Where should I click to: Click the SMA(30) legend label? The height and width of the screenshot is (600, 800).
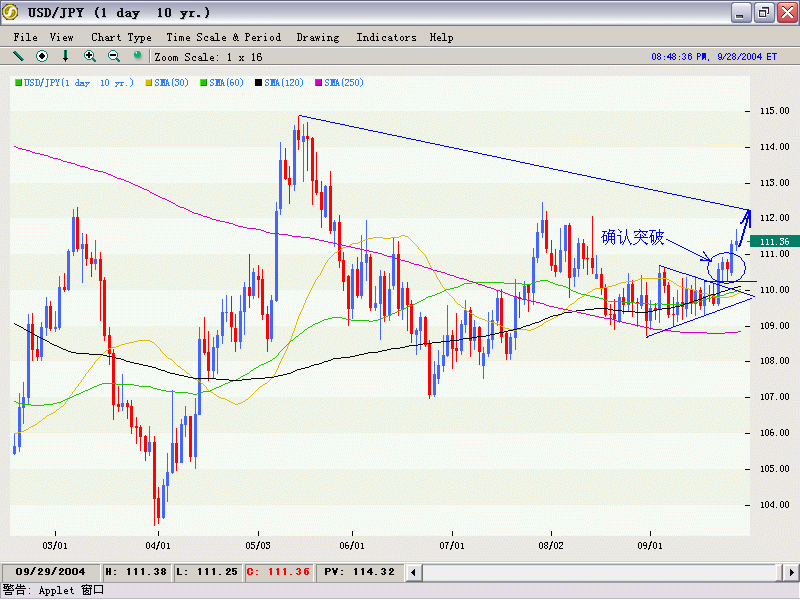click(173, 82)
